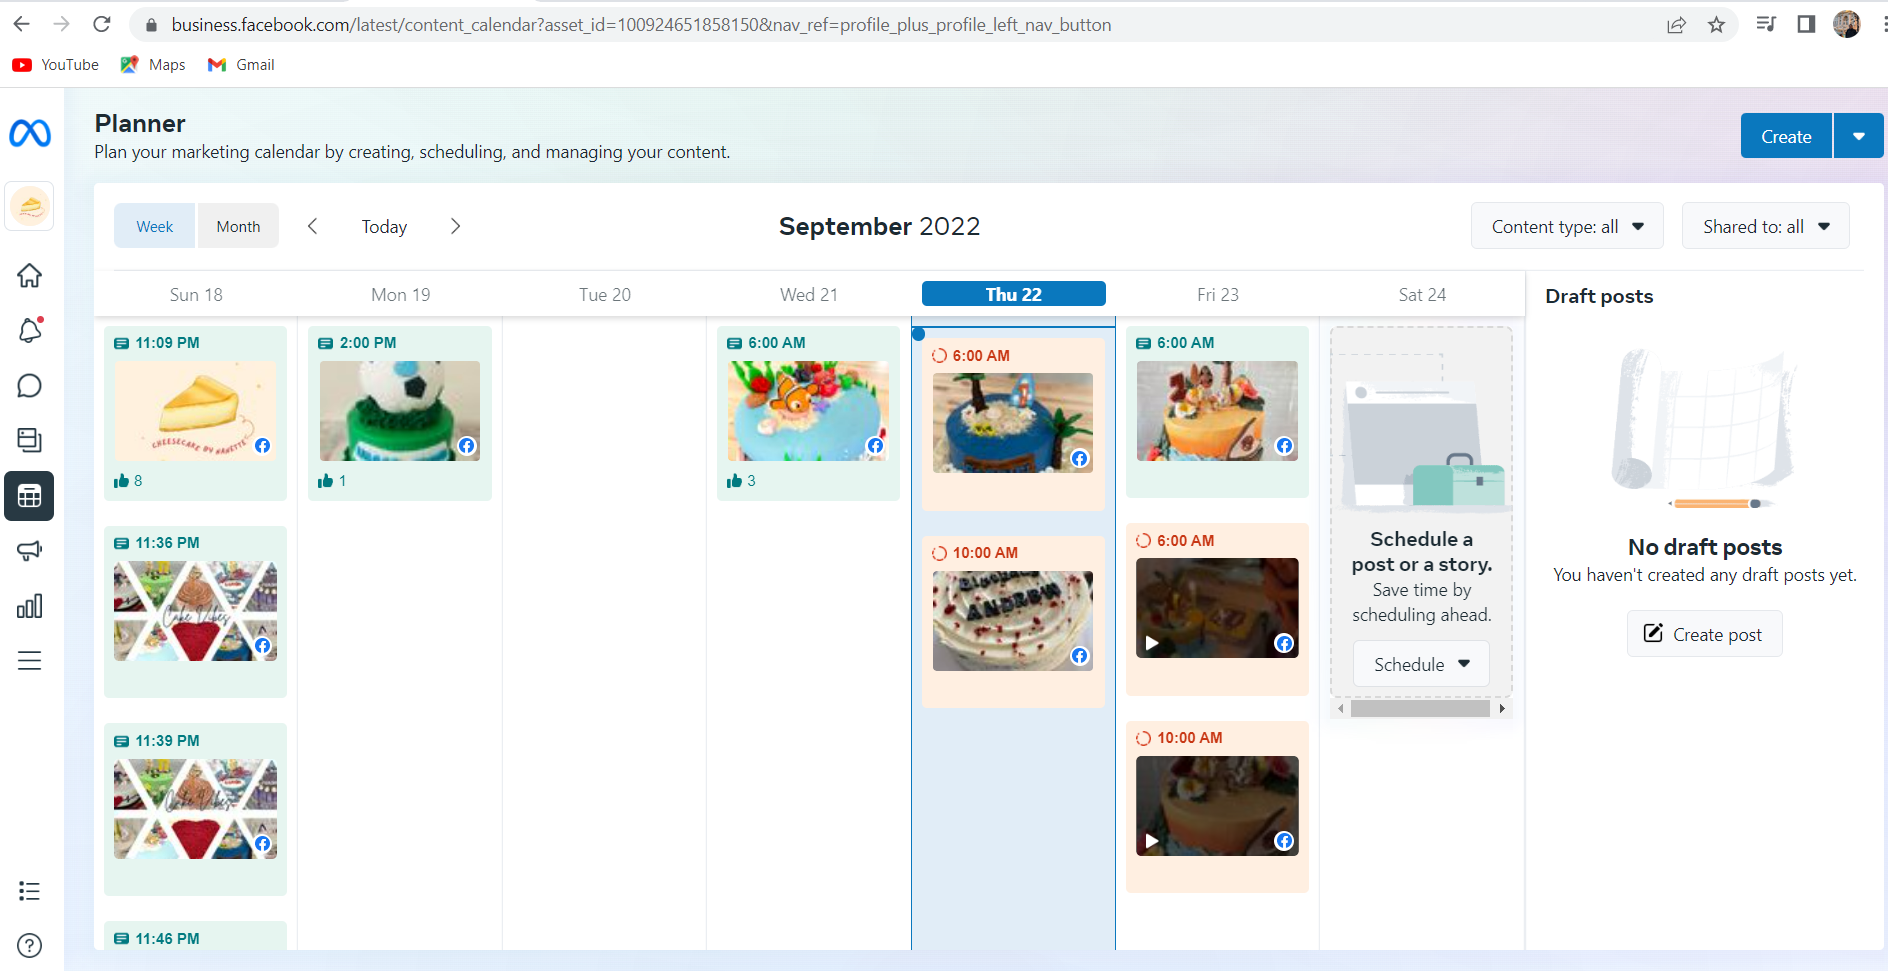The image size is (1888, 971).
Task: Expand the Create dropdown arrow
Action: [1859, 136]
